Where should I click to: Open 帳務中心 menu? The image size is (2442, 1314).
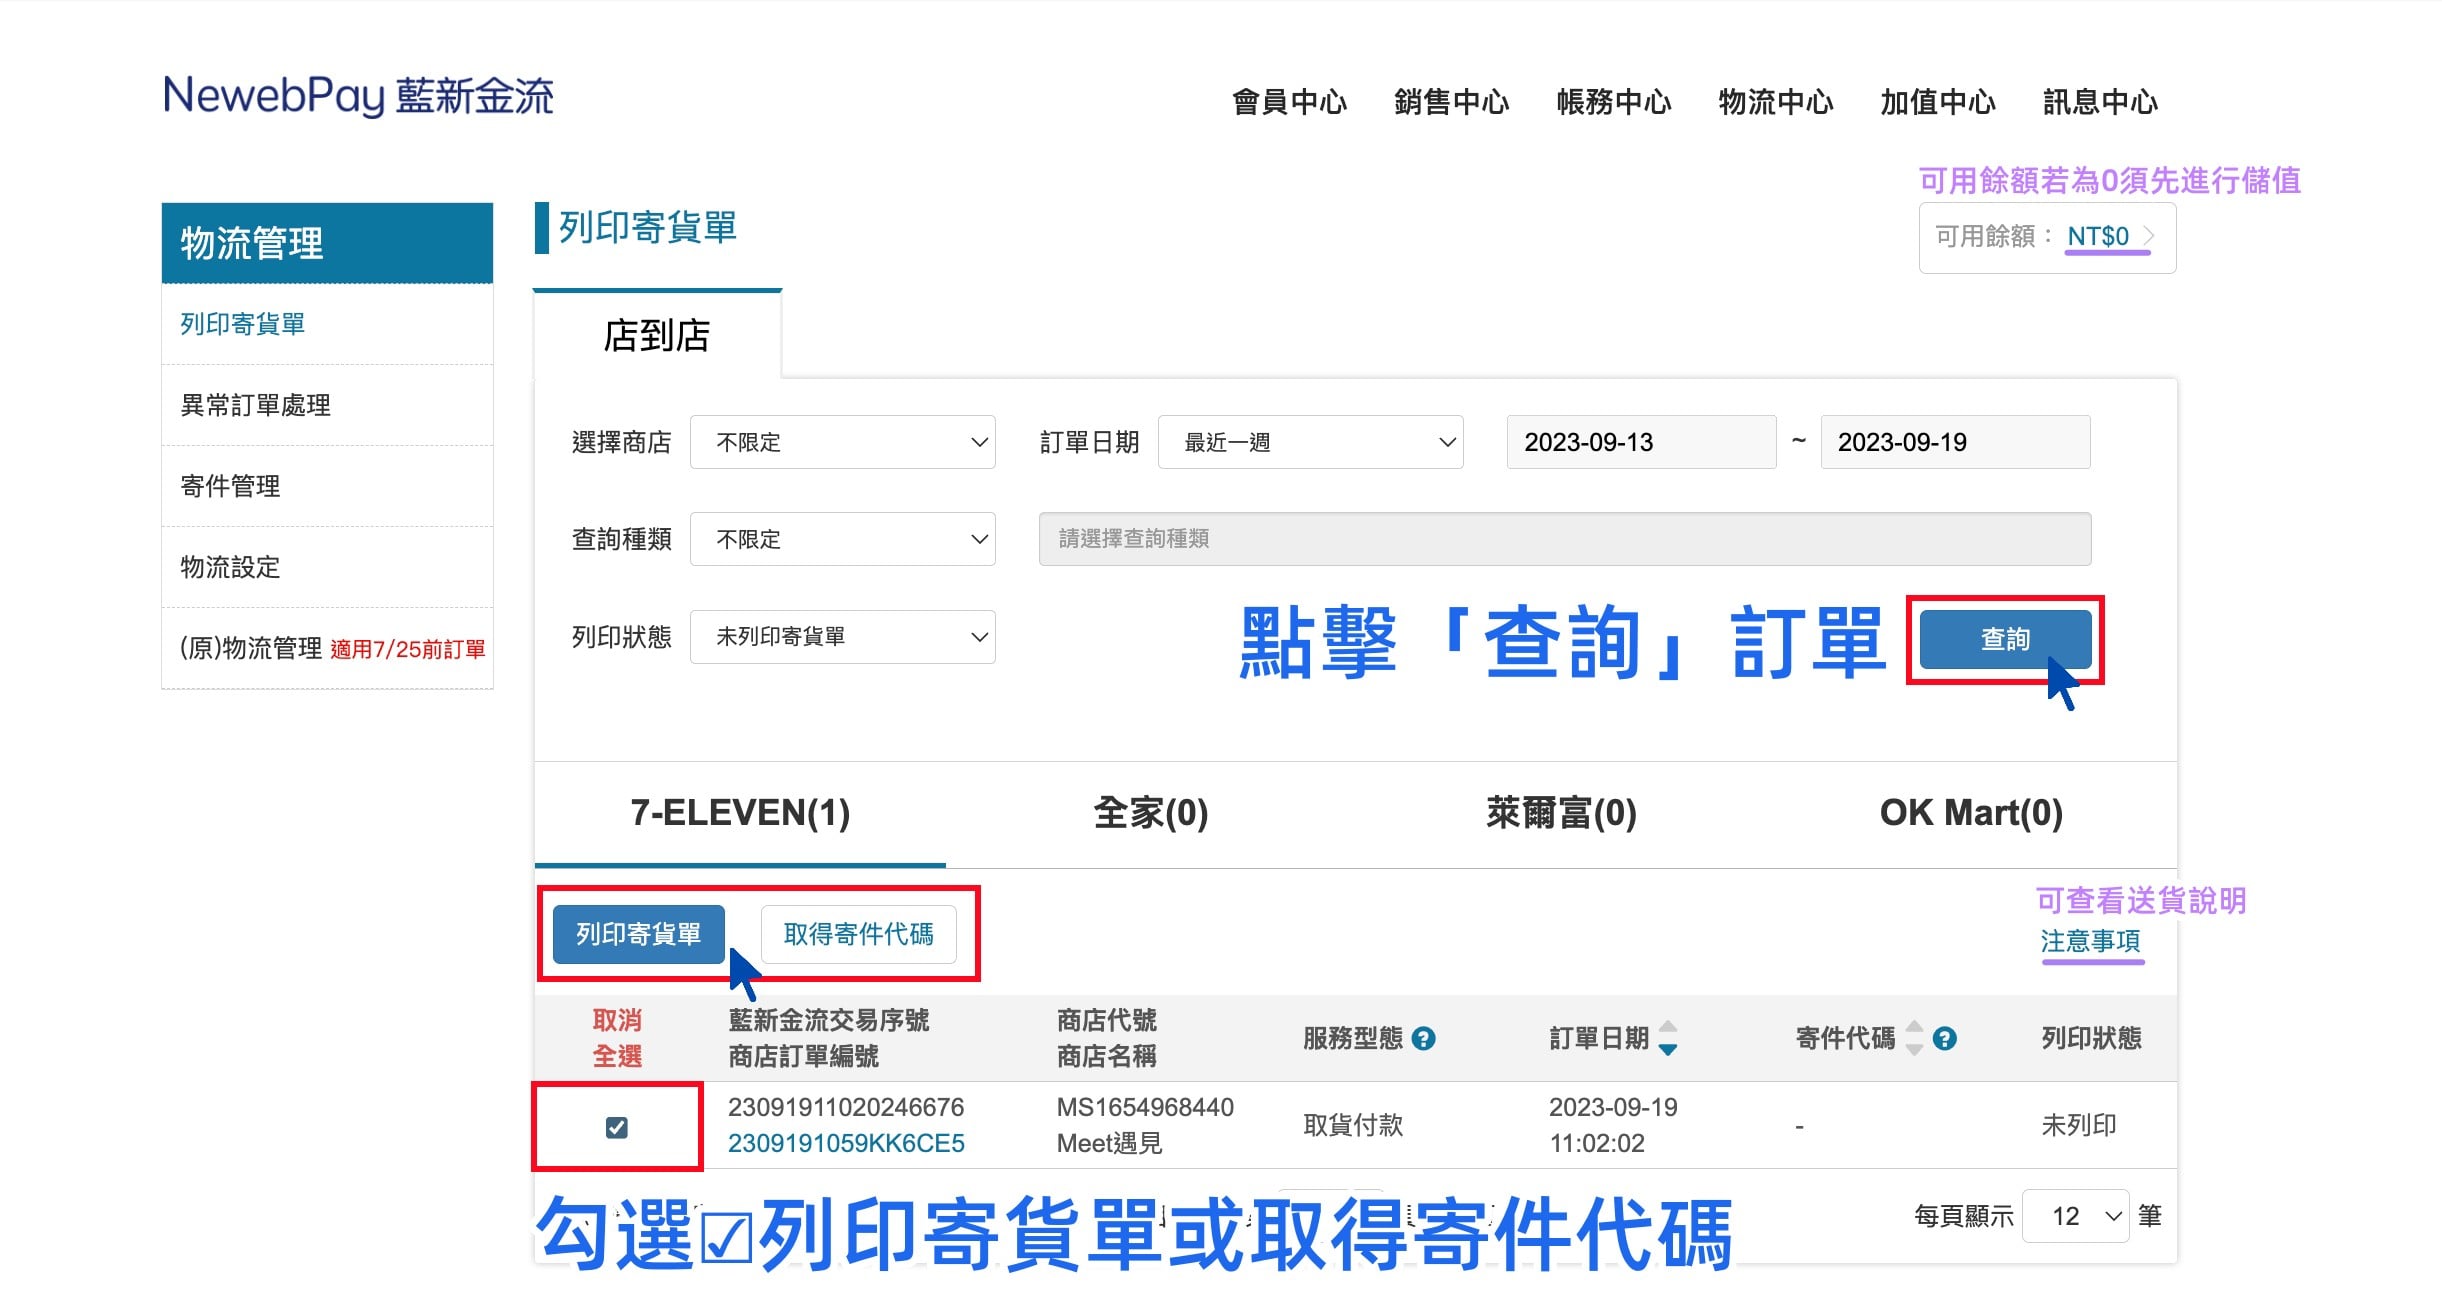[1614, 102]
